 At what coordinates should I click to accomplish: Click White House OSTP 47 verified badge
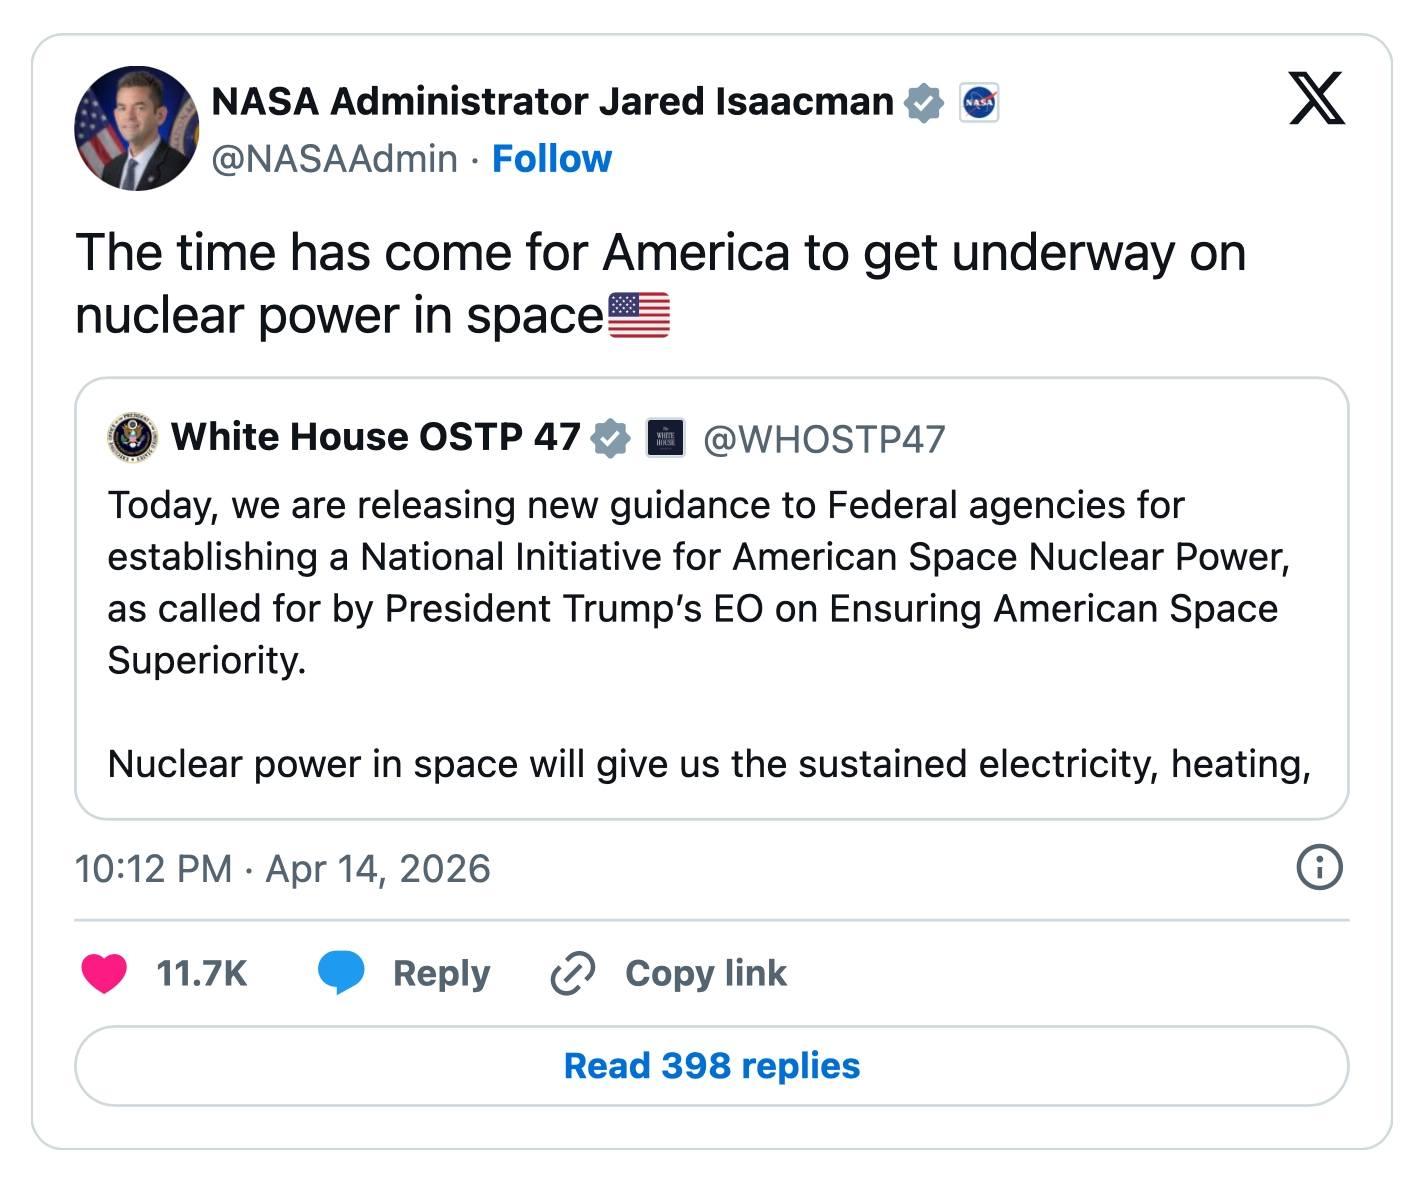pos(610,438)
